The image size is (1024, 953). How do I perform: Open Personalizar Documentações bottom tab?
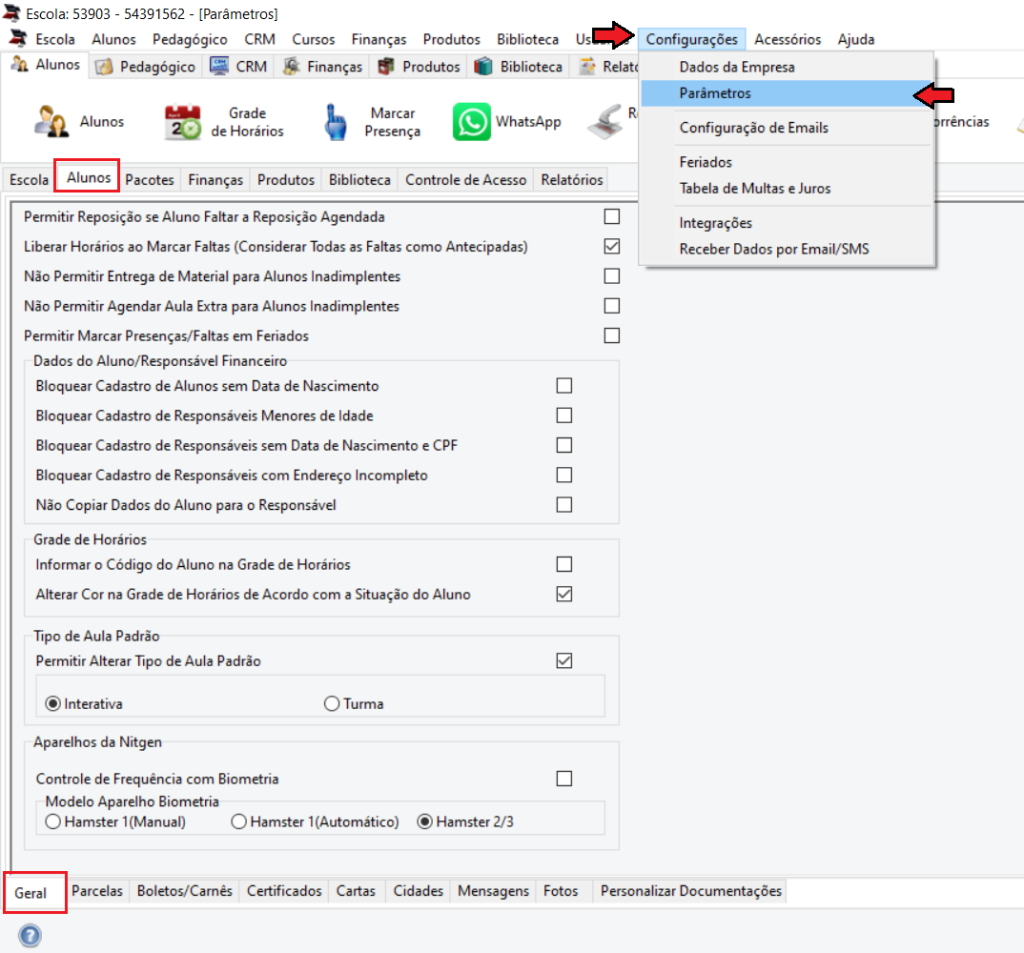691,891
